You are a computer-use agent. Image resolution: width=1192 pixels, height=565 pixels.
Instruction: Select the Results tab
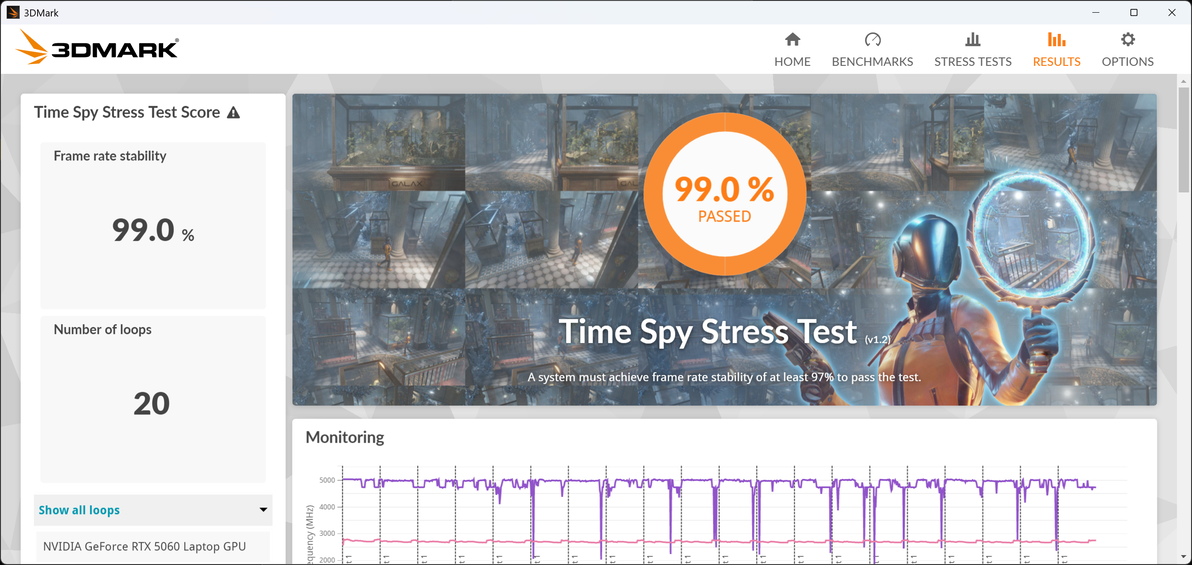1056,49
